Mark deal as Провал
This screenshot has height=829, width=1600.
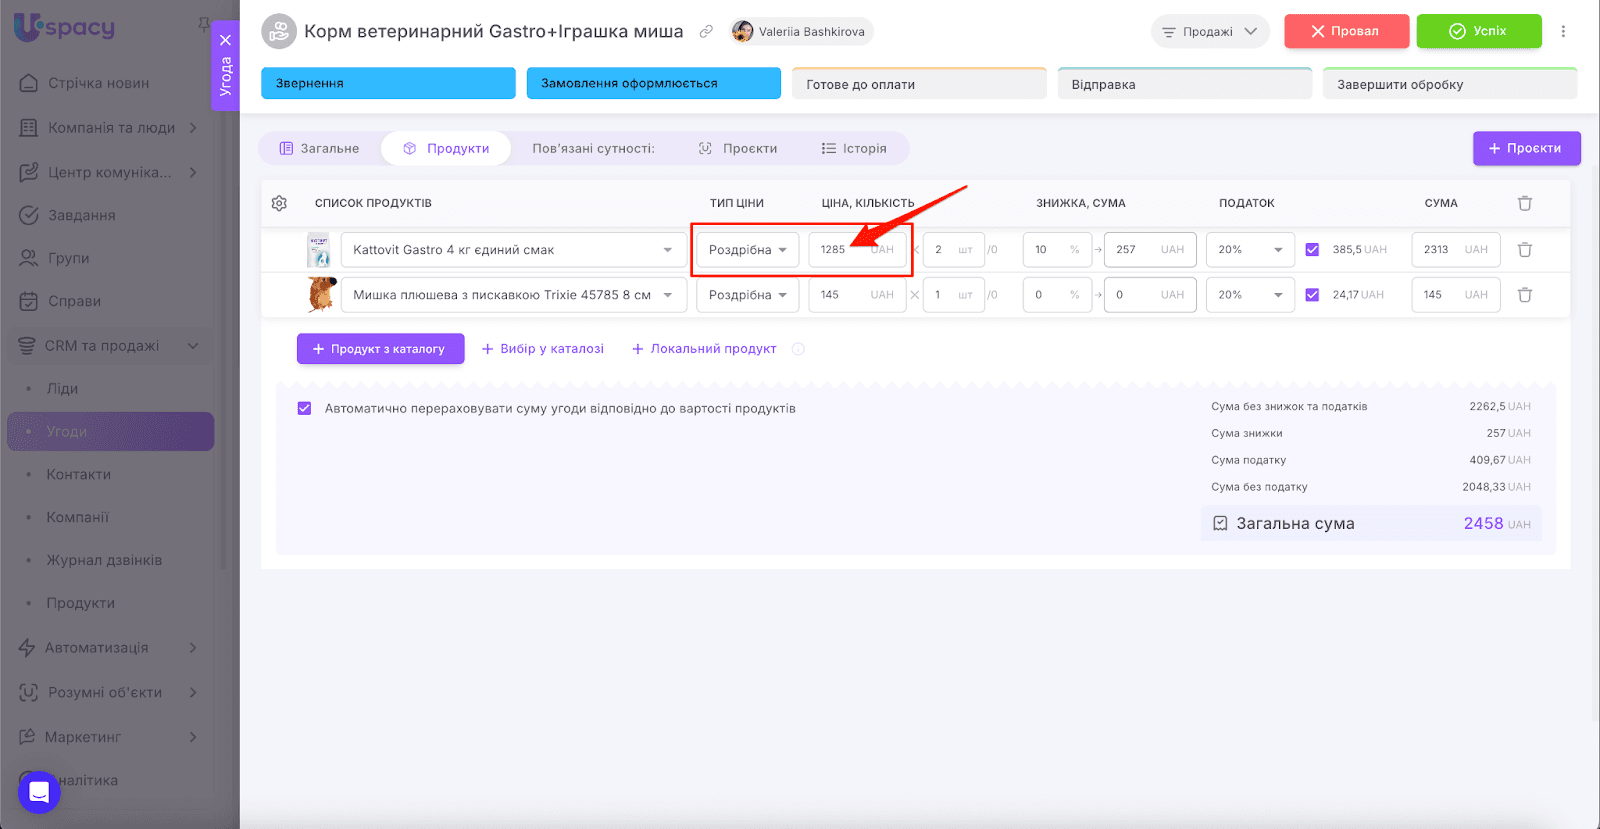coord(1346,31)
